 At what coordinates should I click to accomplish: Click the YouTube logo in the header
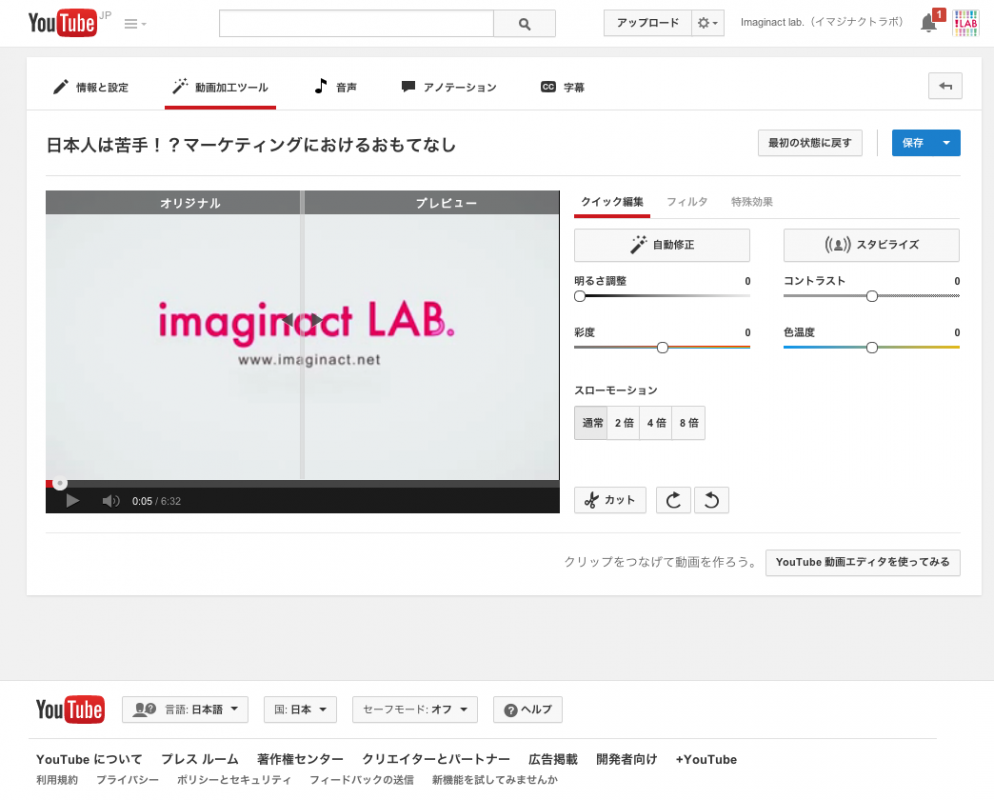coord(63,23)
